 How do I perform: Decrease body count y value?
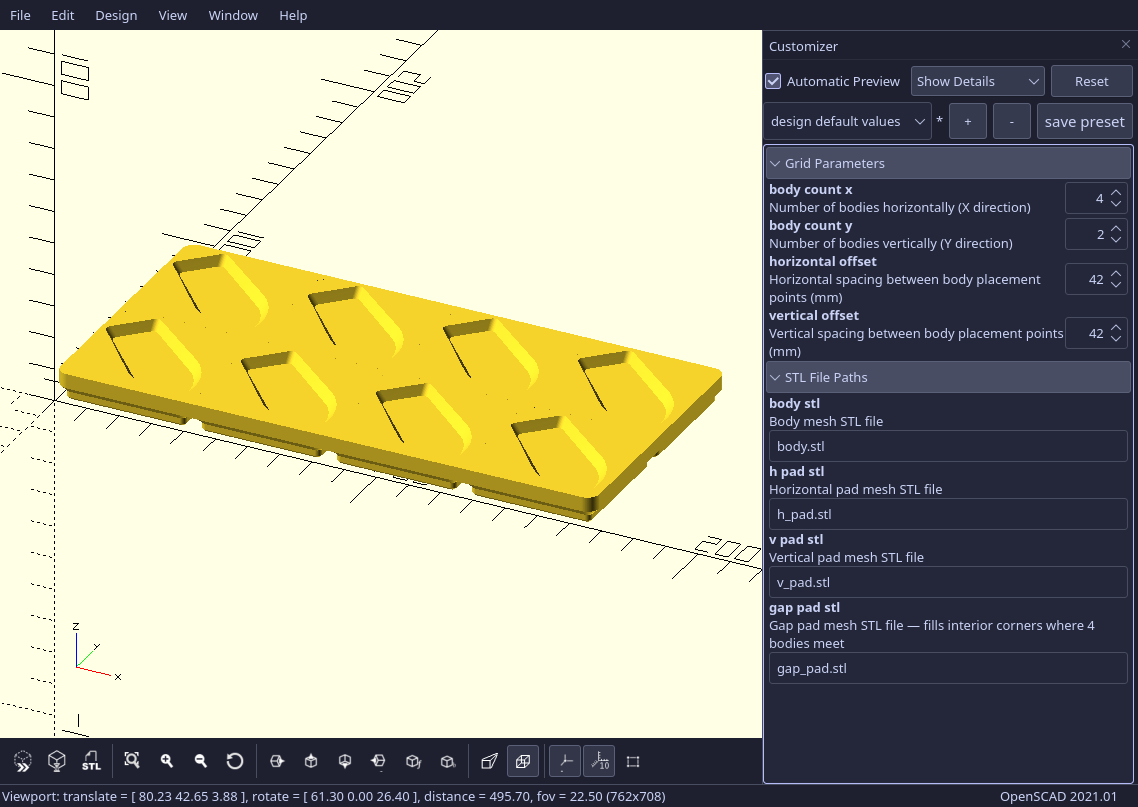[1116, 240]
